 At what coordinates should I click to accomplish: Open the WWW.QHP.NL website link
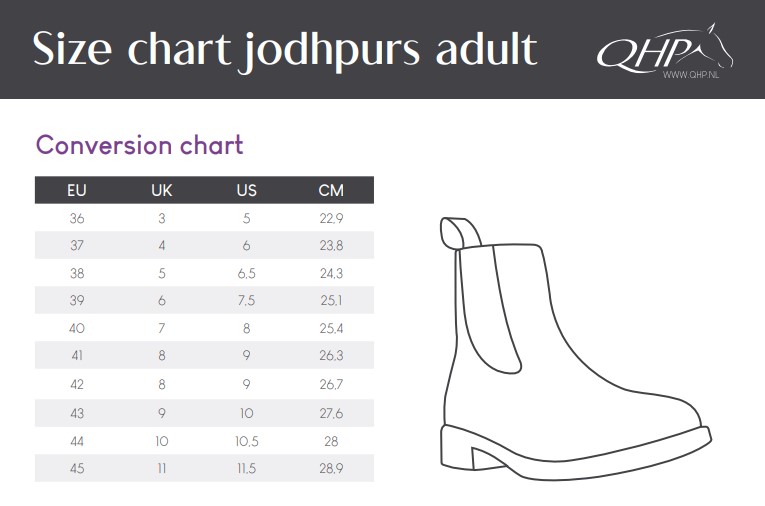pyautogui.click(x=690, y=75)
